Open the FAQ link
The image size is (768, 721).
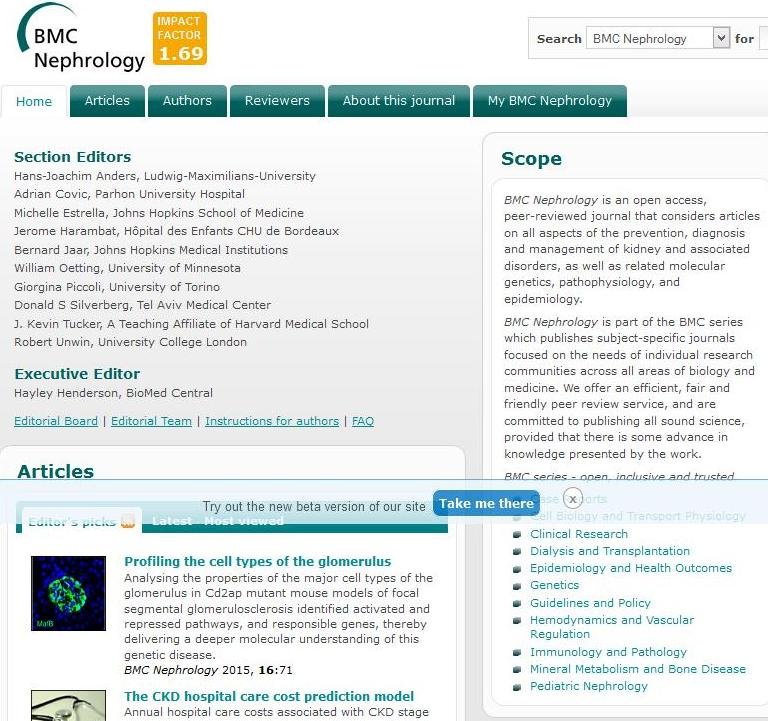[363, 421]
